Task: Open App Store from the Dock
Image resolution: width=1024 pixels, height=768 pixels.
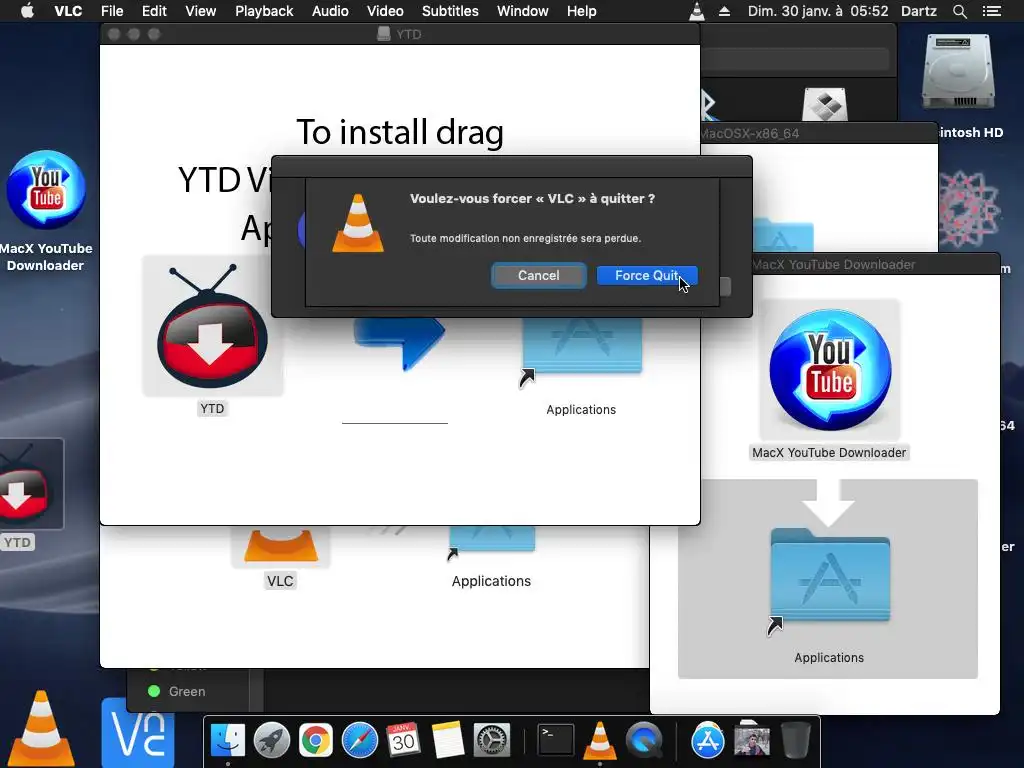Action: (x=708, y=741)
